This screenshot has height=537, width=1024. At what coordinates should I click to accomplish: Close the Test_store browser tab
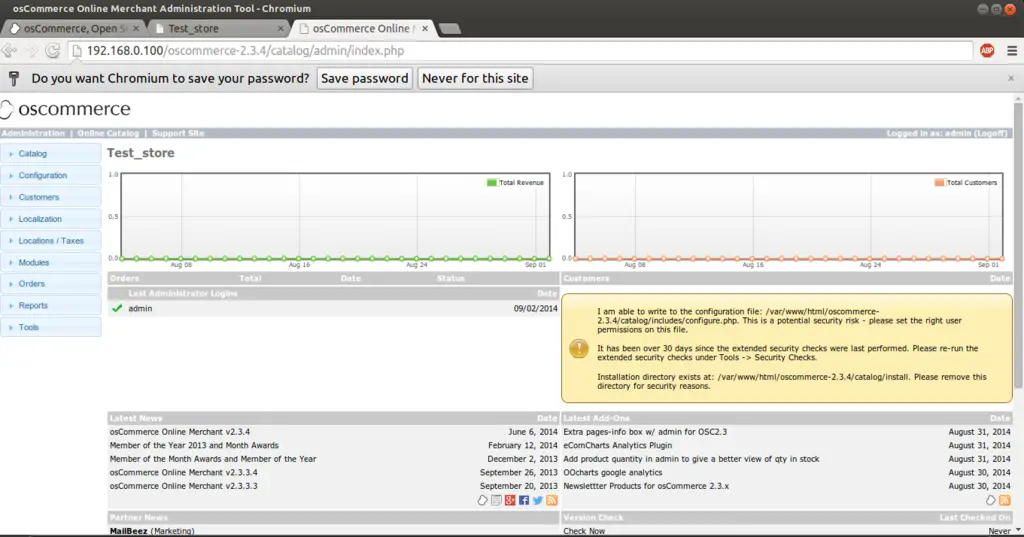pyautogui.click(x=281, y=28)
